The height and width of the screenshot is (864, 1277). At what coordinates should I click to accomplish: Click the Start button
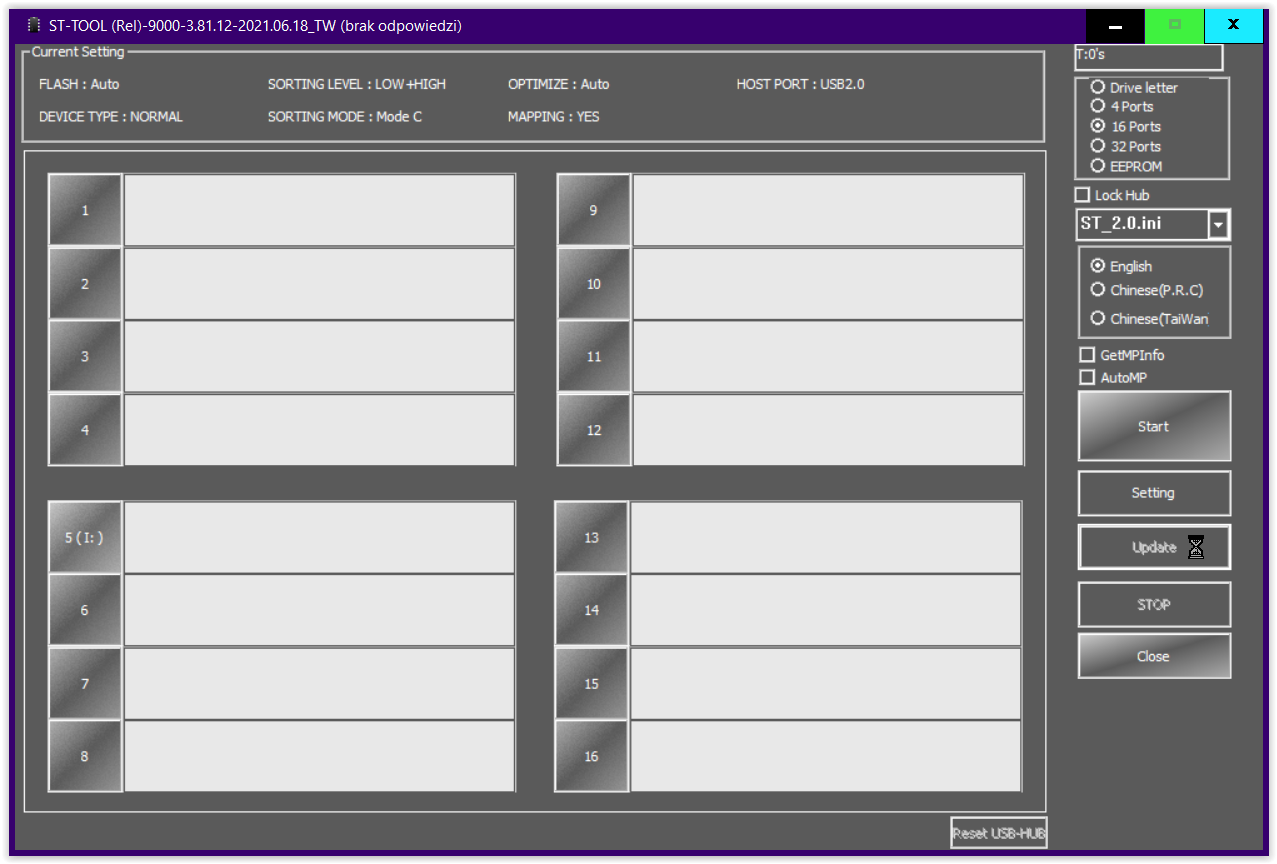(1154, 426)
